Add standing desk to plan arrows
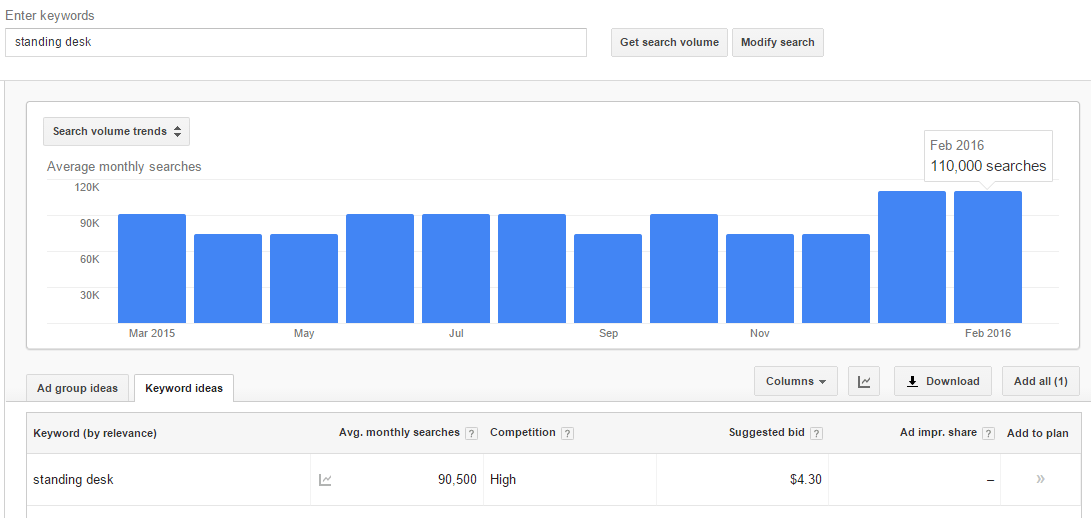The width and height of the screenshot is (1091, 518). click(x=1040, y=479)
